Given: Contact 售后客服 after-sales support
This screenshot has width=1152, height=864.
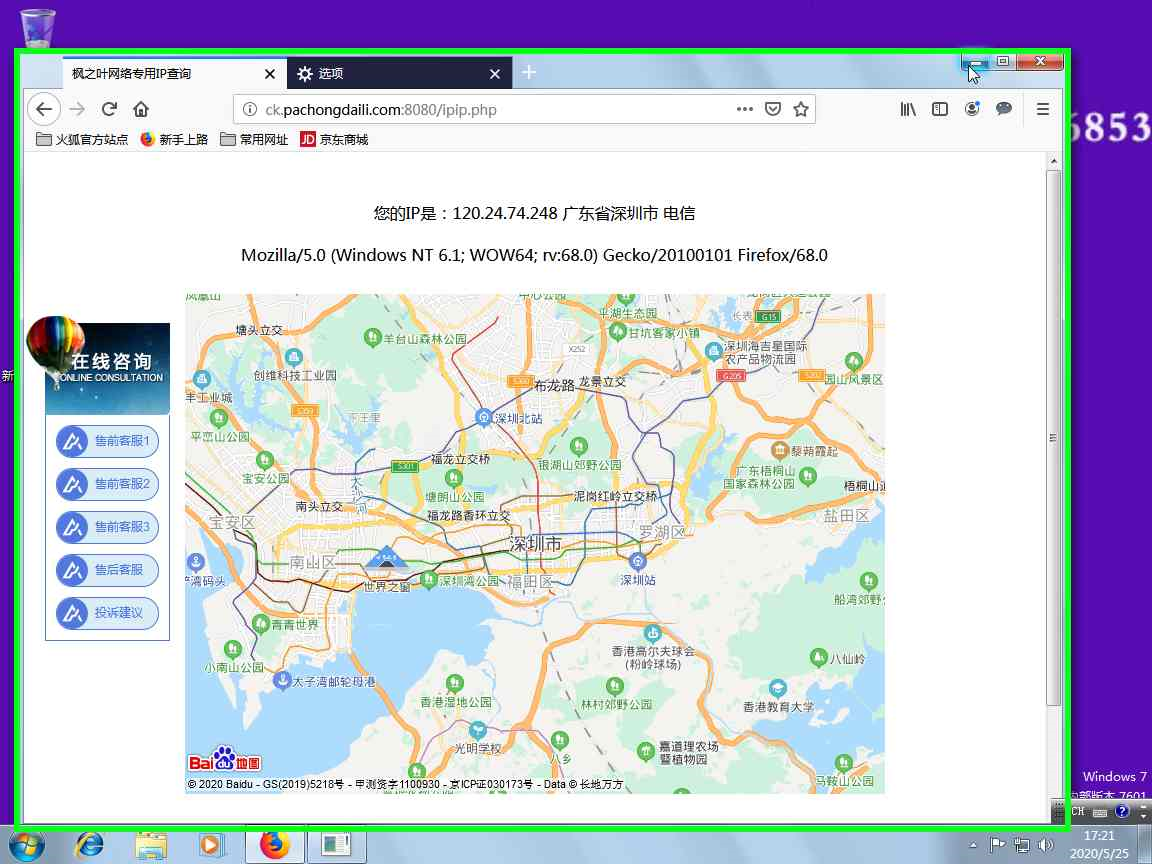Looking at the screenshot, I should [x=107, y=570].
